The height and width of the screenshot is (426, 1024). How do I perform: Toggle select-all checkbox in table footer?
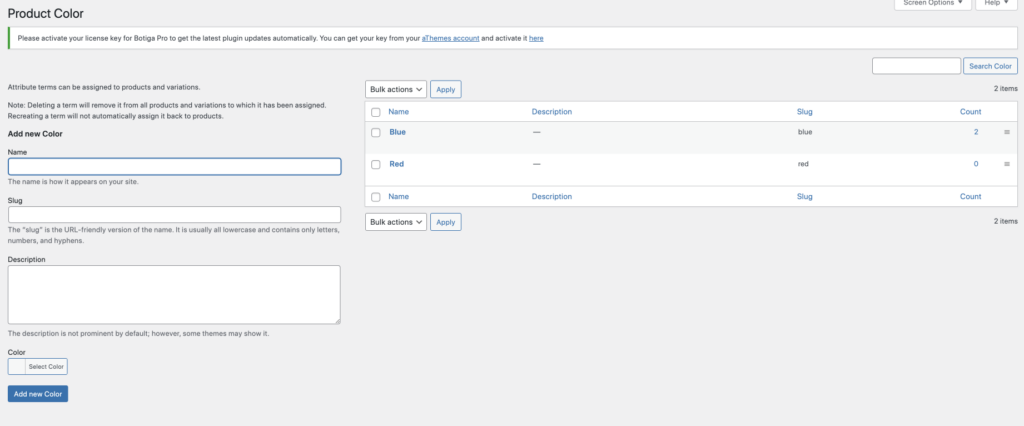(376, 197)
